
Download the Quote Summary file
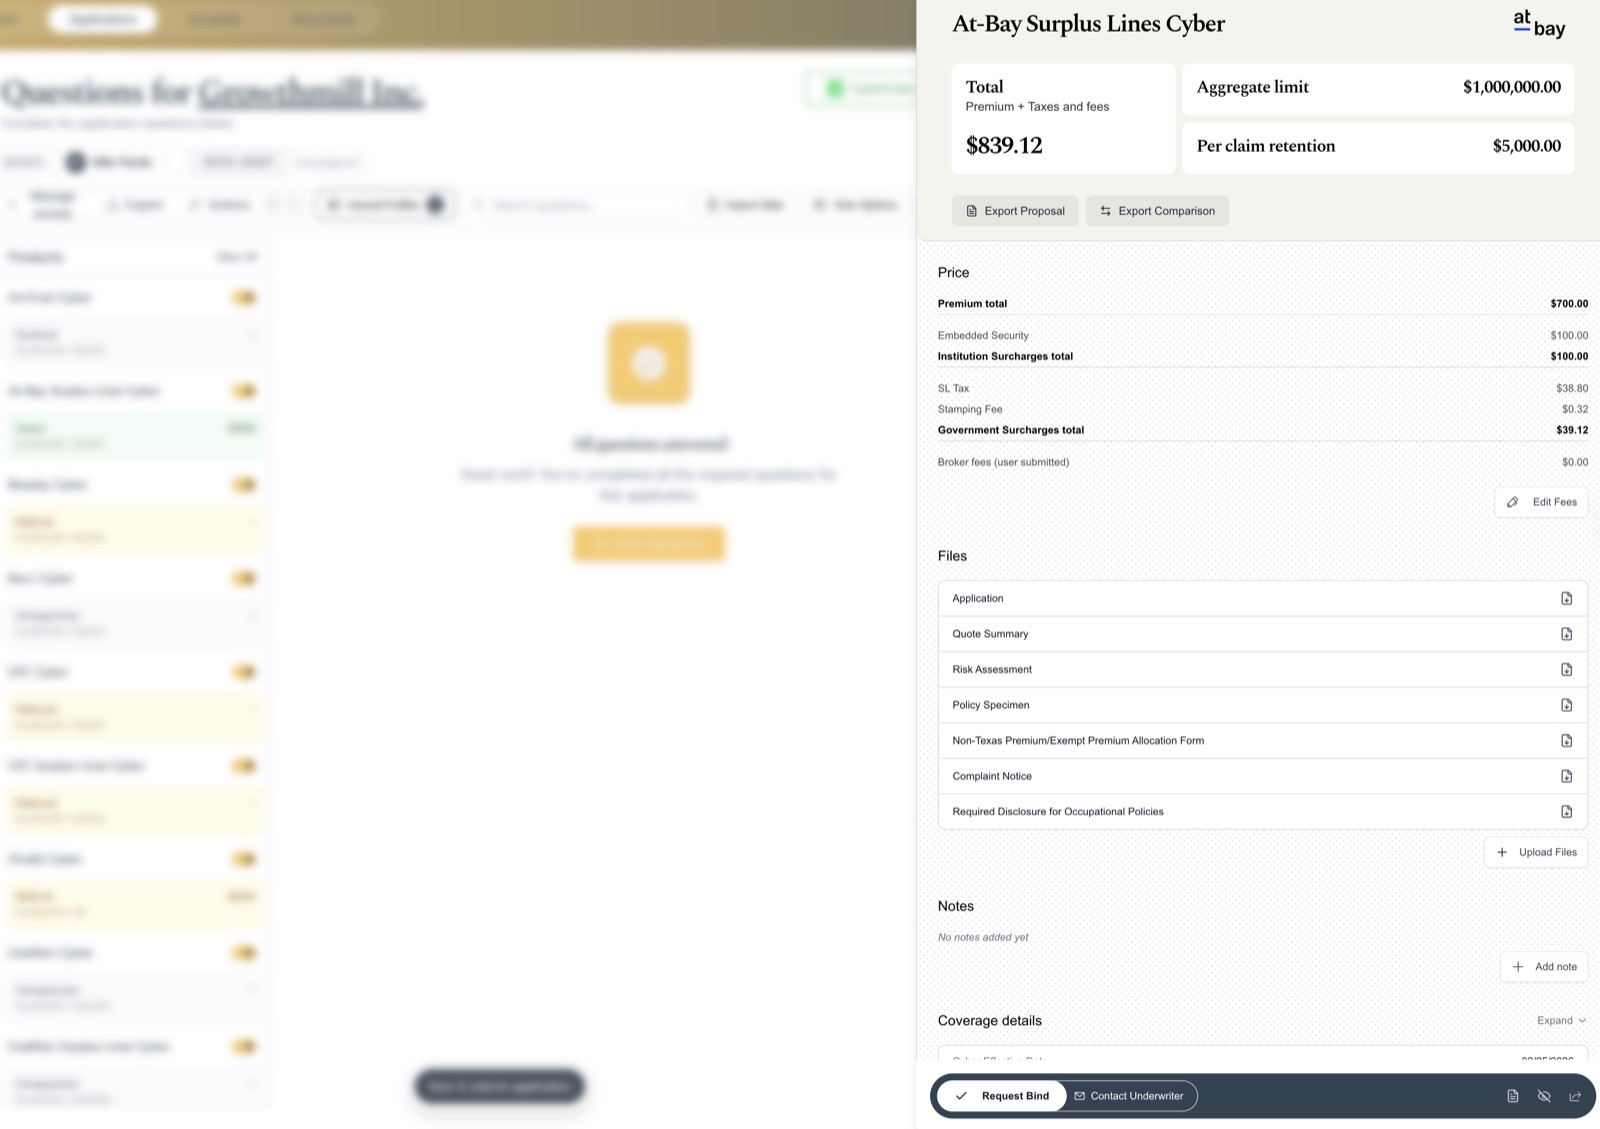point(1566,634)
